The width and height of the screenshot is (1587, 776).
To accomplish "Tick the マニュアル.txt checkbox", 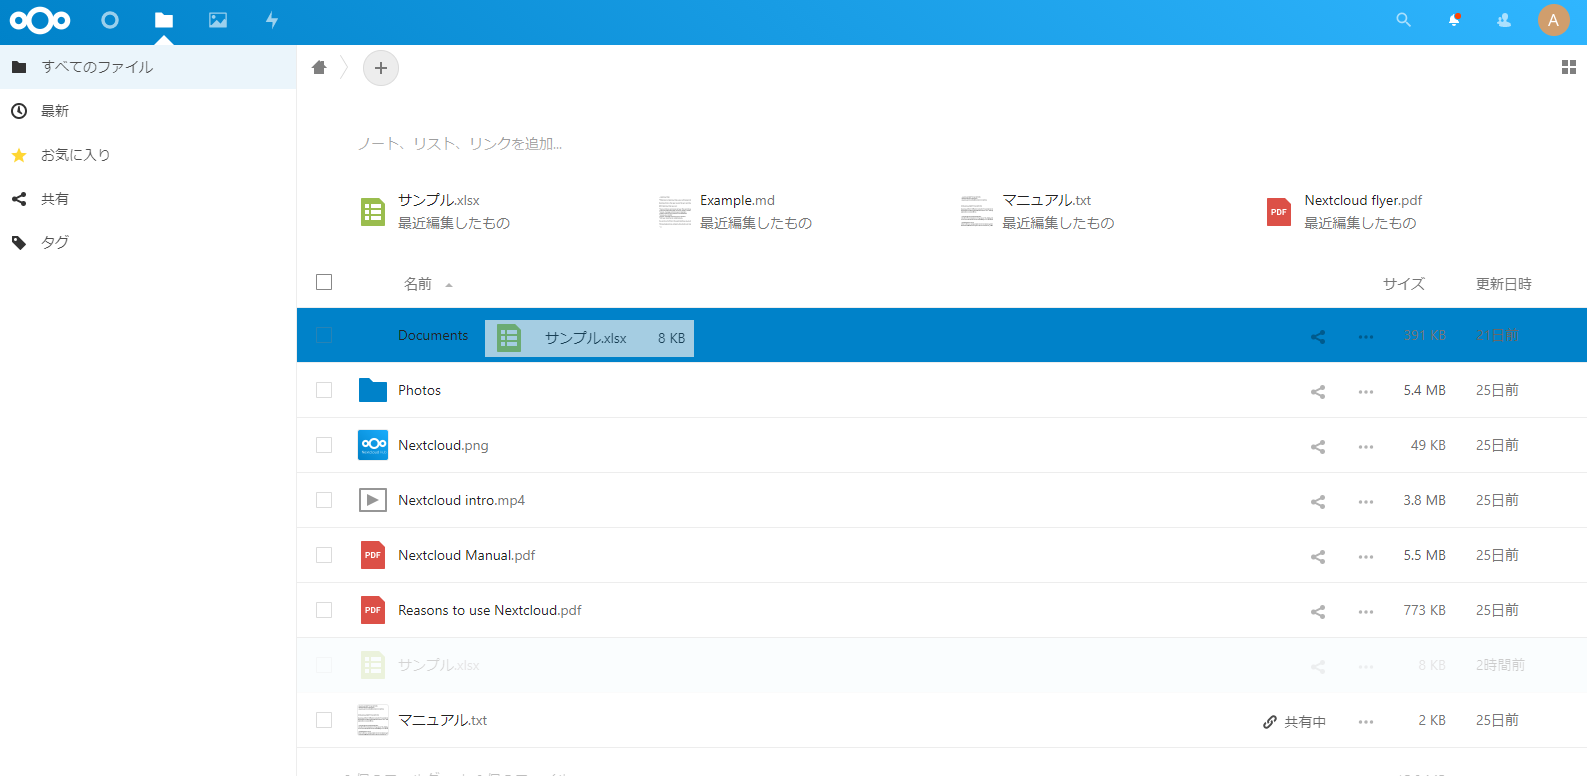I will point(324,720).
